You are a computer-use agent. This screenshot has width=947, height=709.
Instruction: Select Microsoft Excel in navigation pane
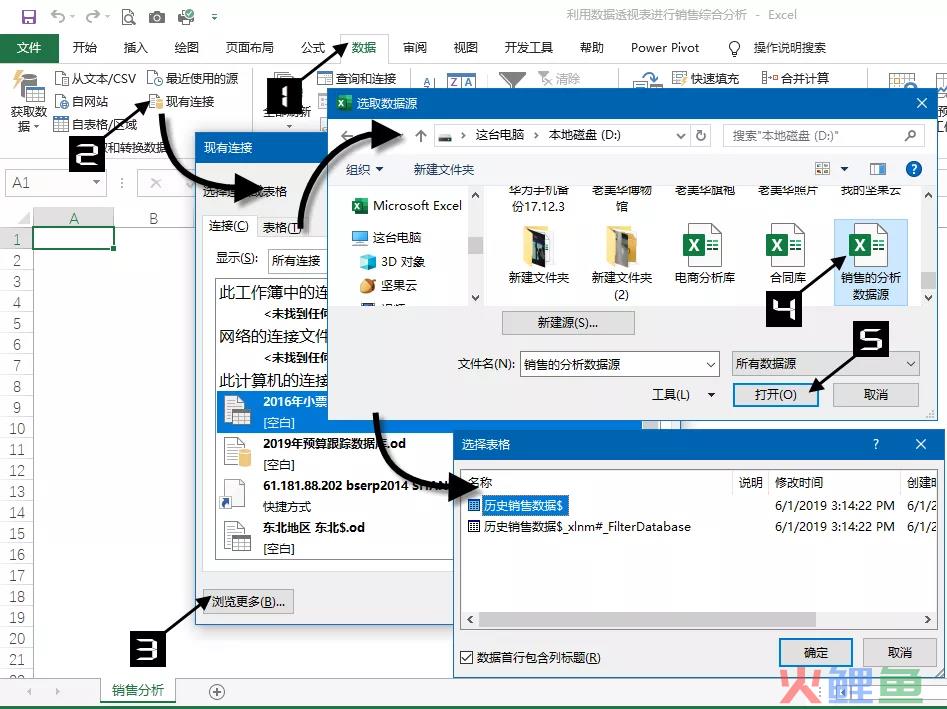(x=406, y=205)
